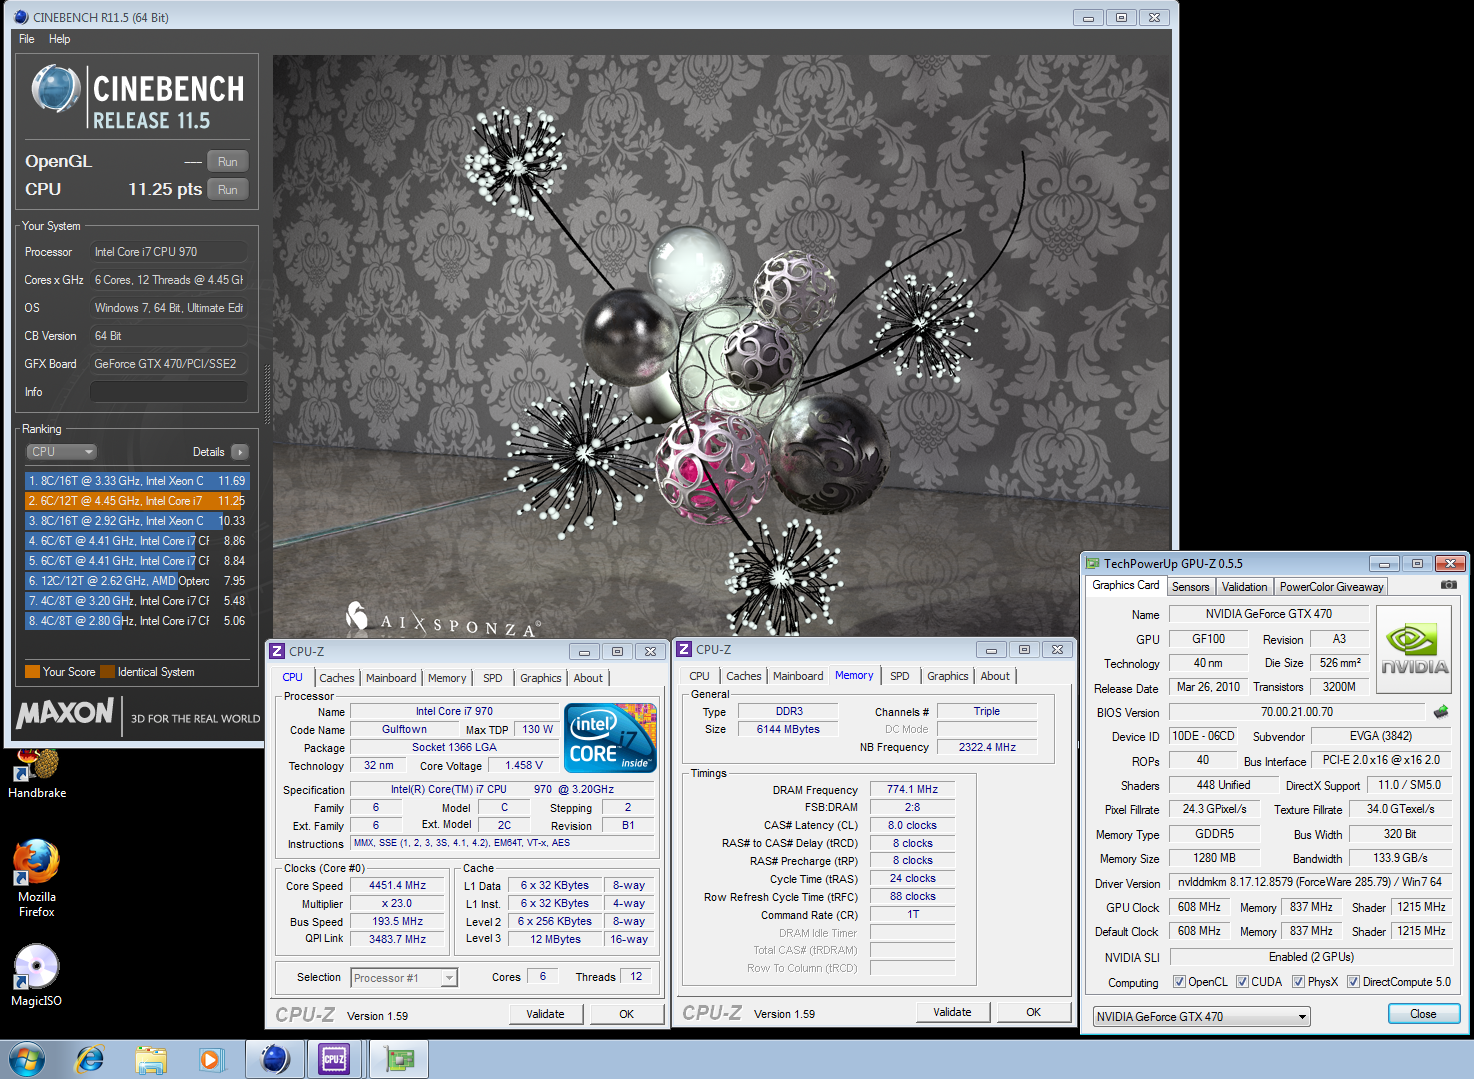Select the orange ranking row 11.25

pyautogui.click(x=137, y=501)
